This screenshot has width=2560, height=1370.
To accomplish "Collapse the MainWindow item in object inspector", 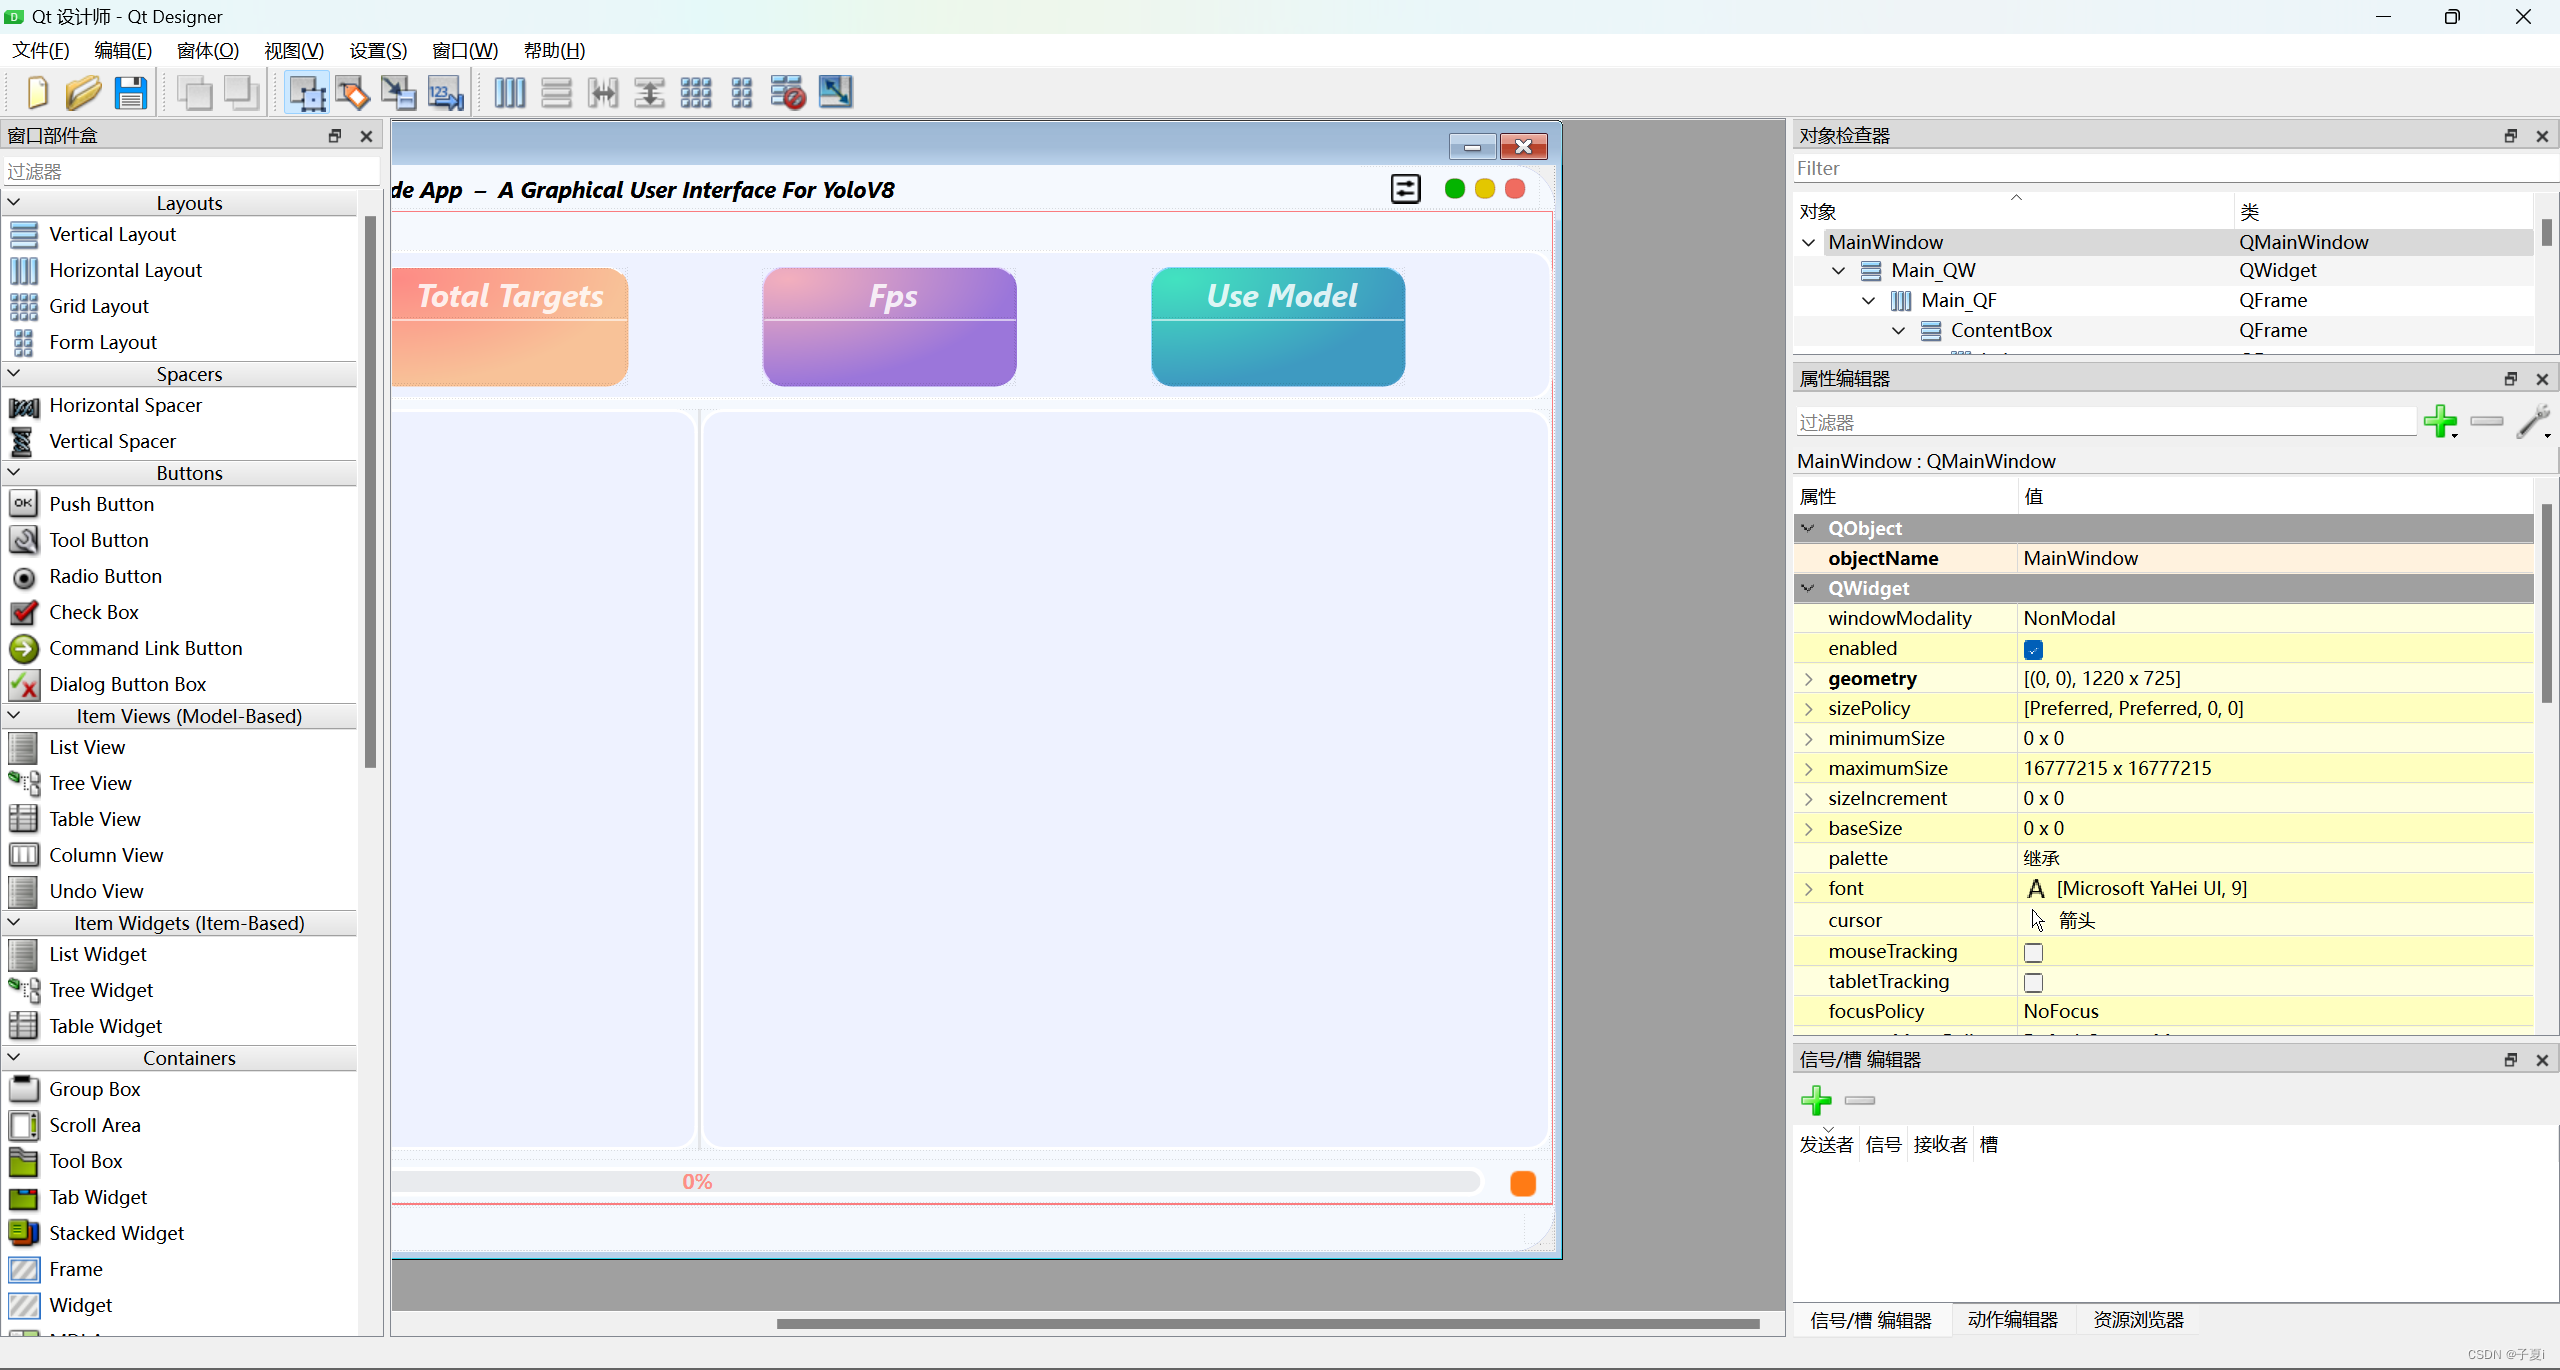I will click(x=1807, y=242).
